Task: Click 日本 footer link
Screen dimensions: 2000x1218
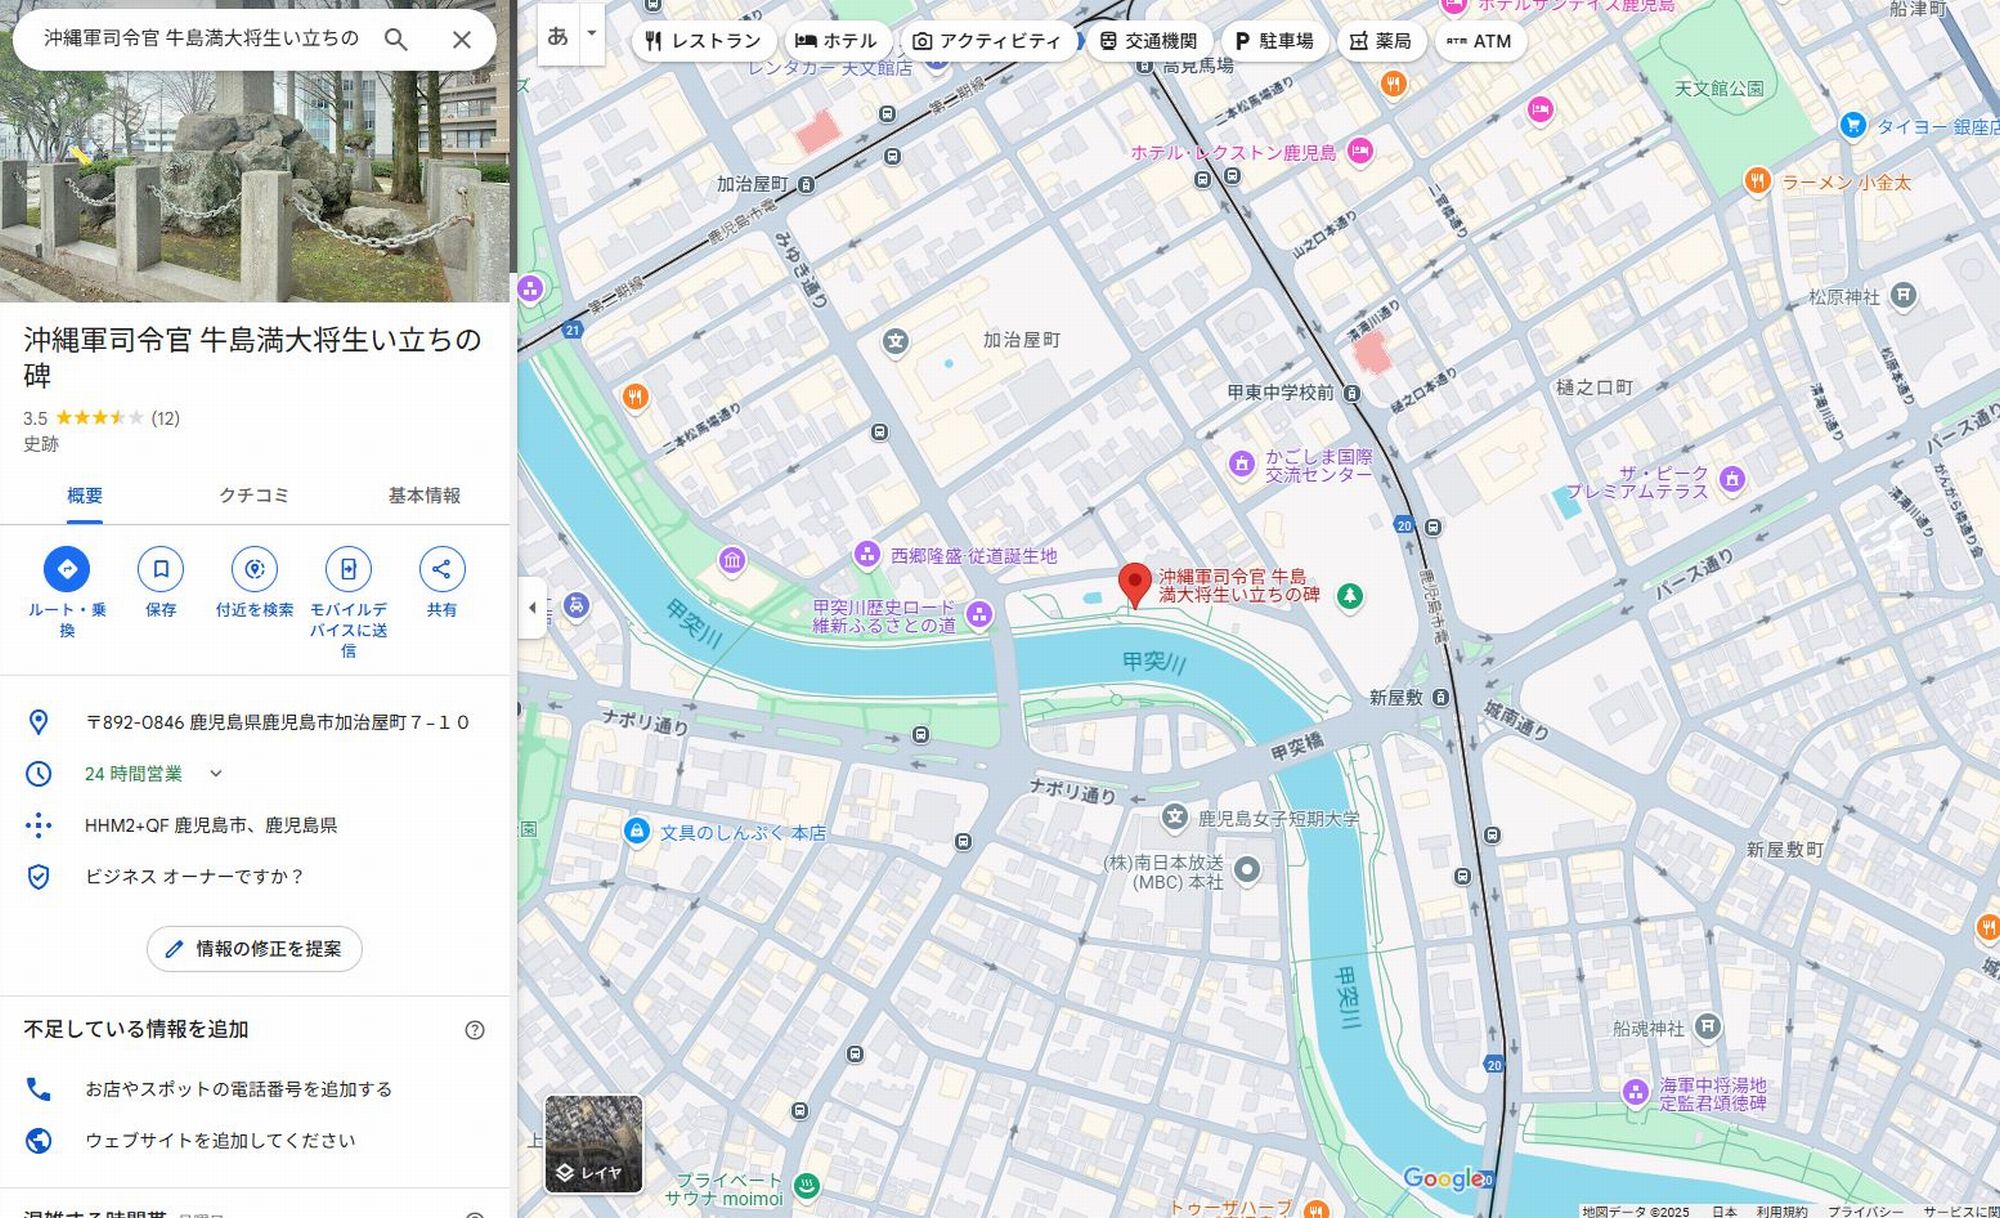Action: pos(1724,1211)
